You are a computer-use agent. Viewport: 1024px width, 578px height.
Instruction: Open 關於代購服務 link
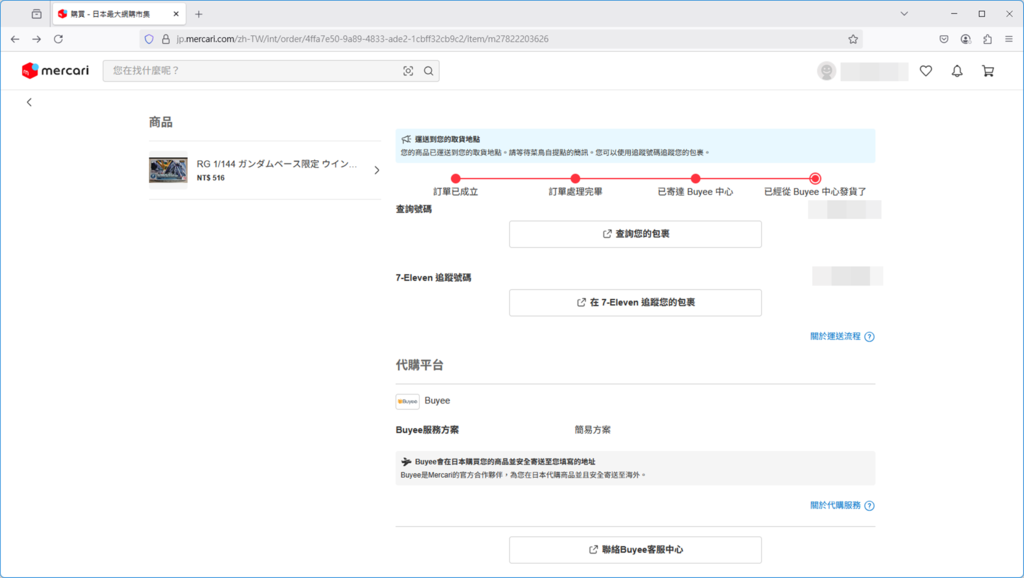coord(835,506)
